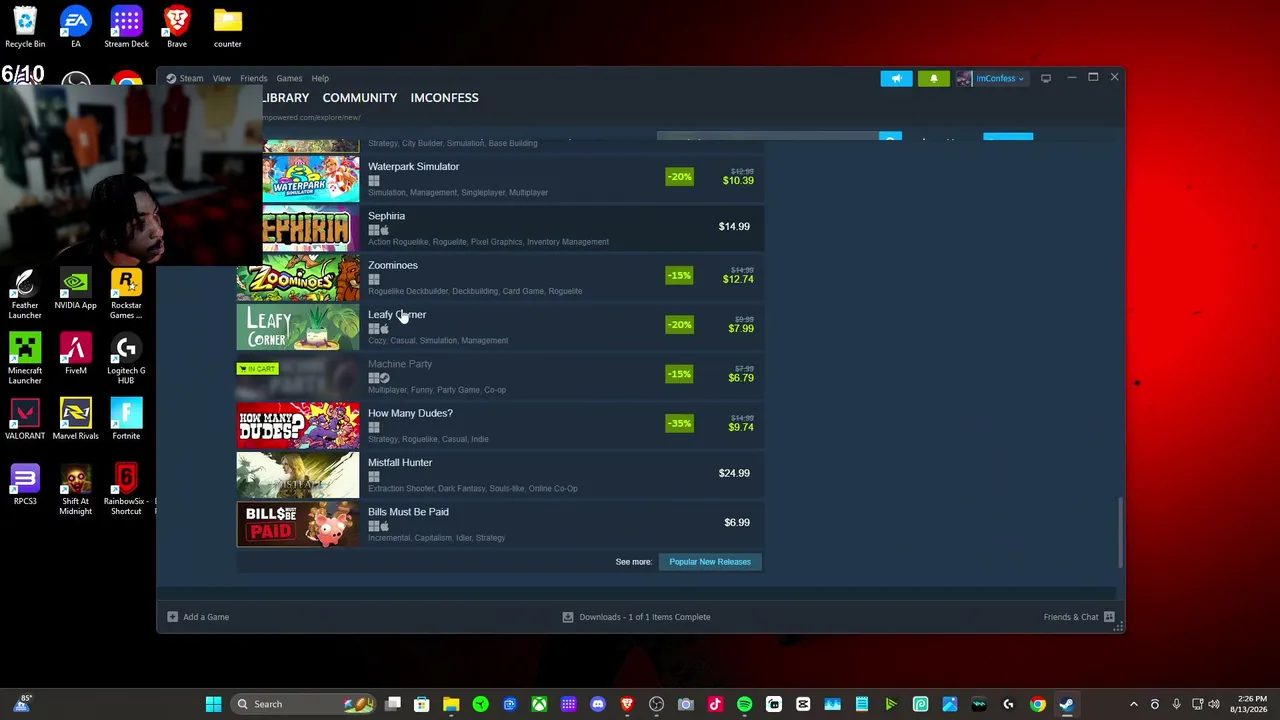Image resolution: width=1280 pixels, height=720 pixels.
Task: Open the Games menu in Steam
Action: [x=289, y=78]
